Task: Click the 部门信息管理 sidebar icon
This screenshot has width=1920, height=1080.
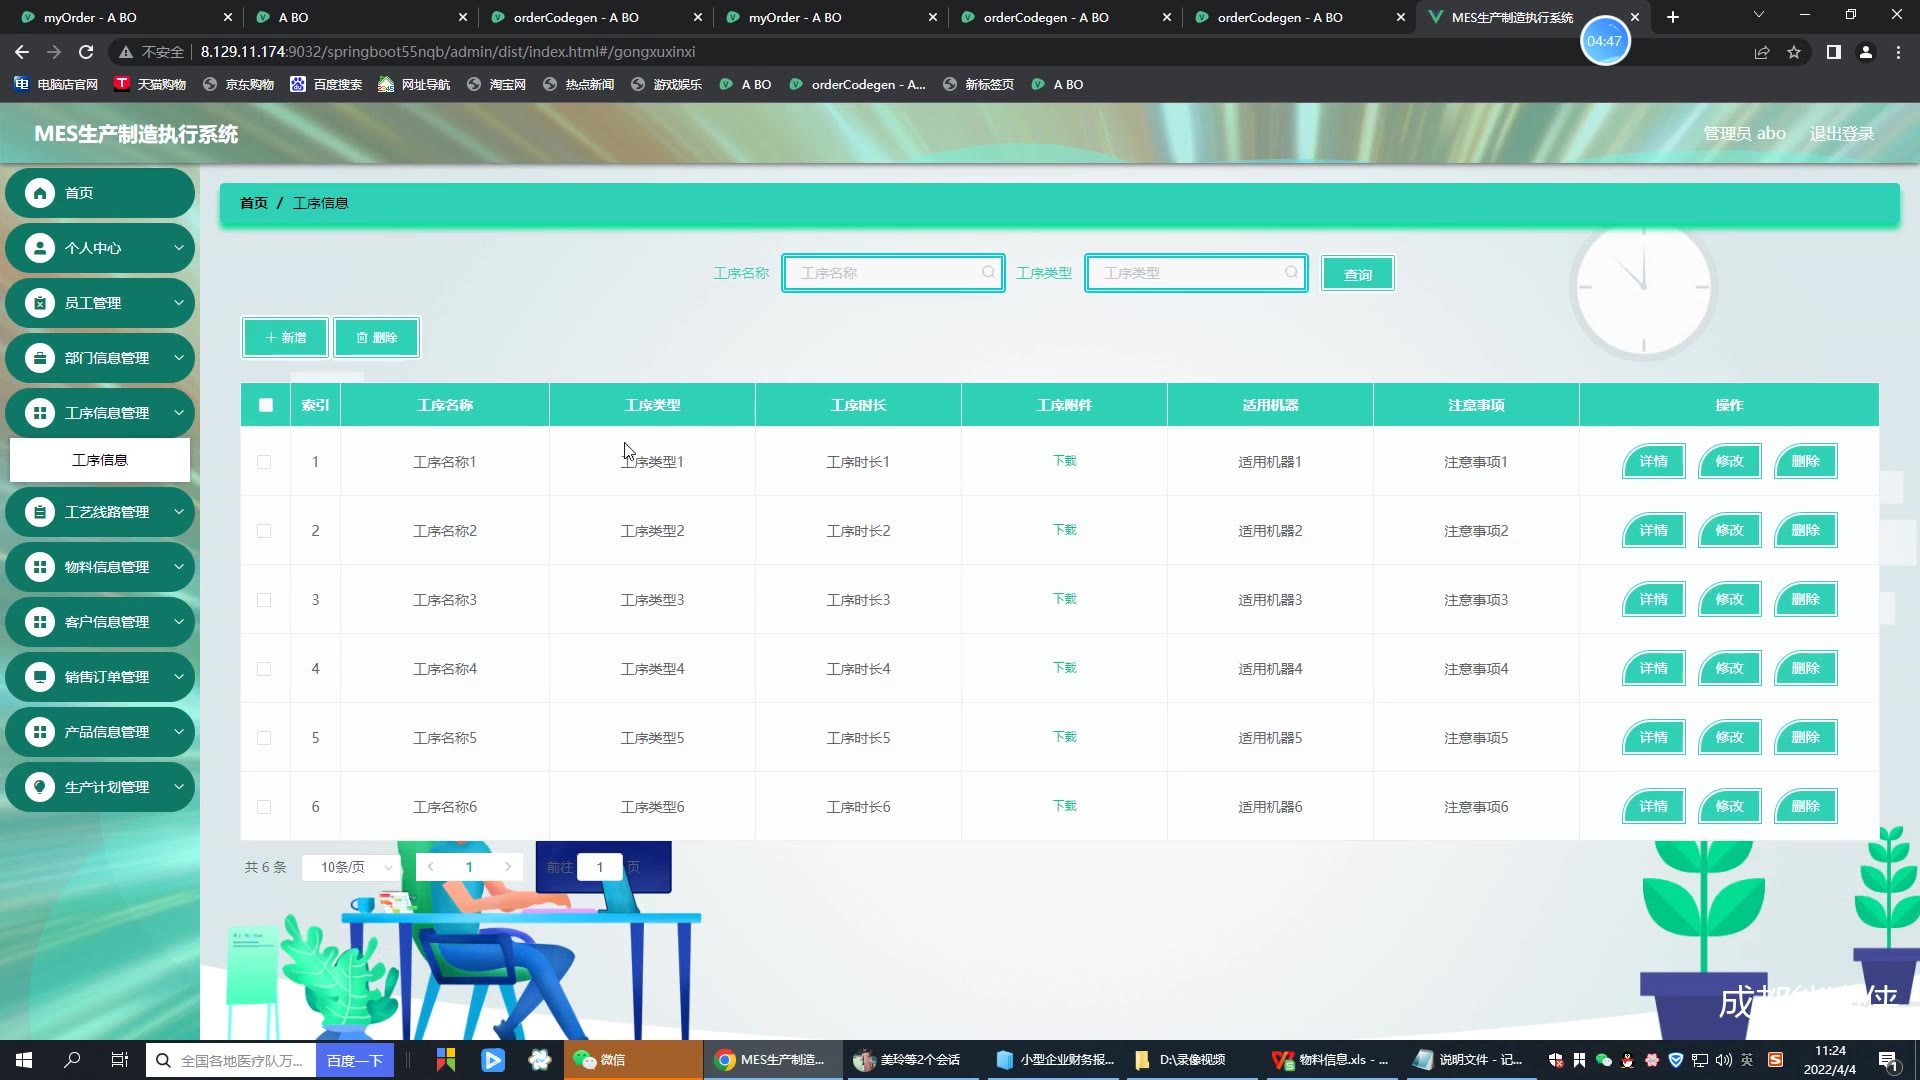Action: [x=40, y=358]
